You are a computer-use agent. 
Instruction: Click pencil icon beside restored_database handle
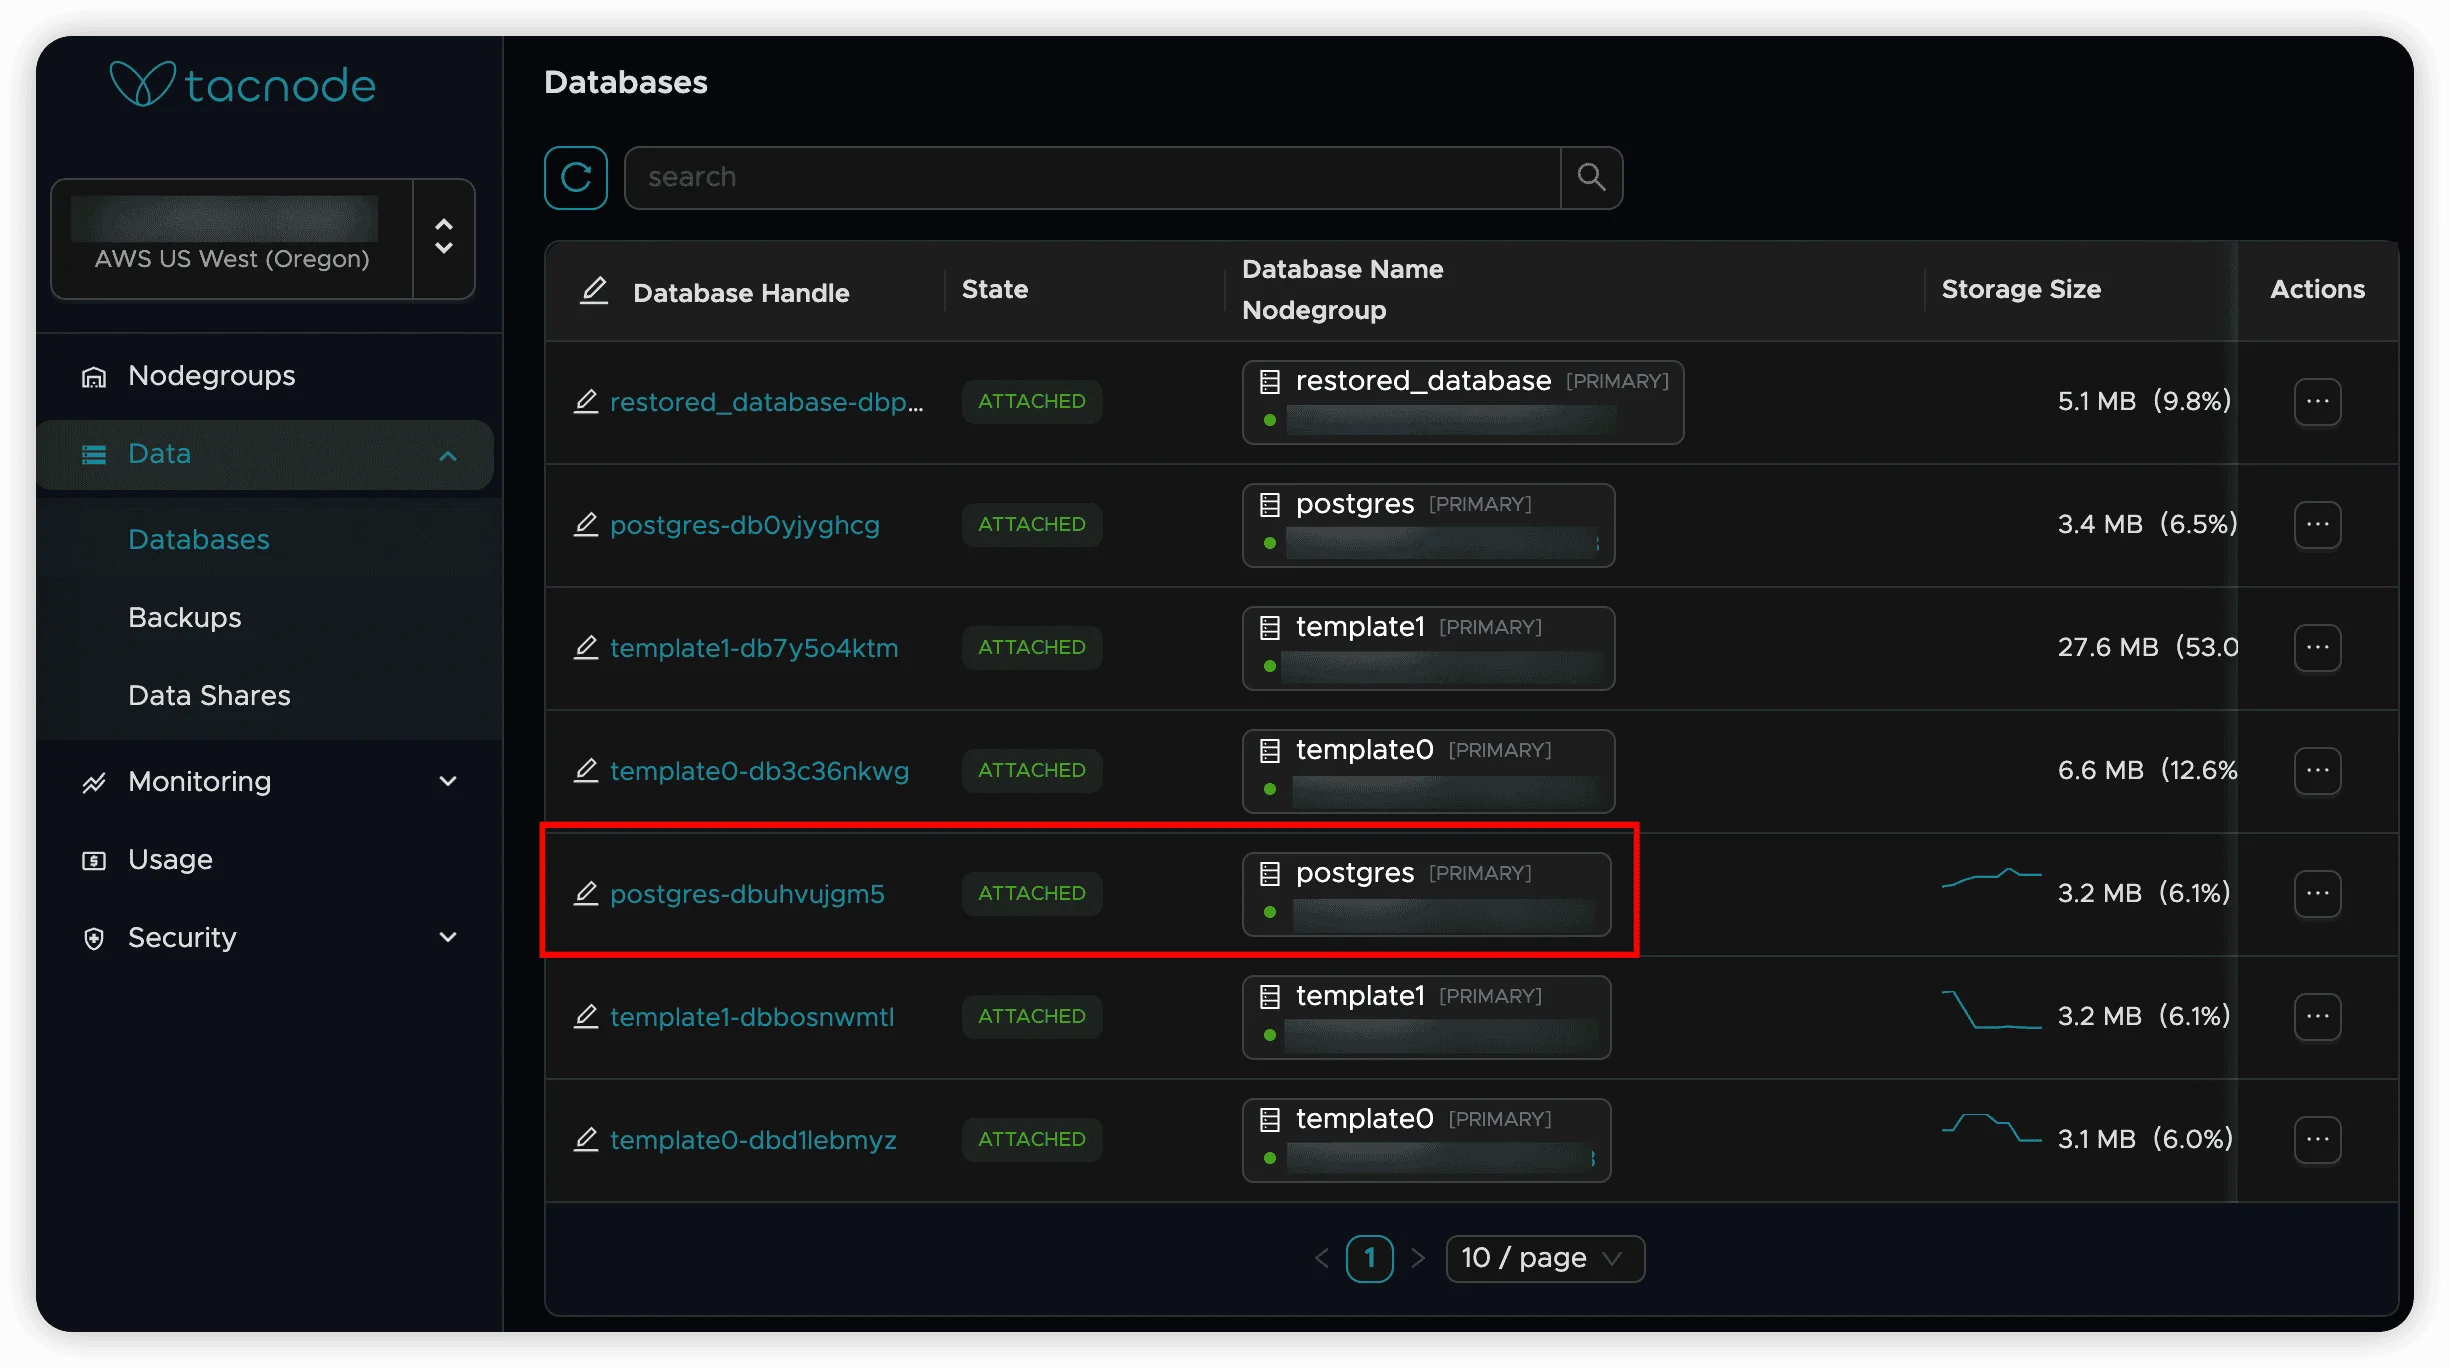pyautogui.click(x=586, y=402)
